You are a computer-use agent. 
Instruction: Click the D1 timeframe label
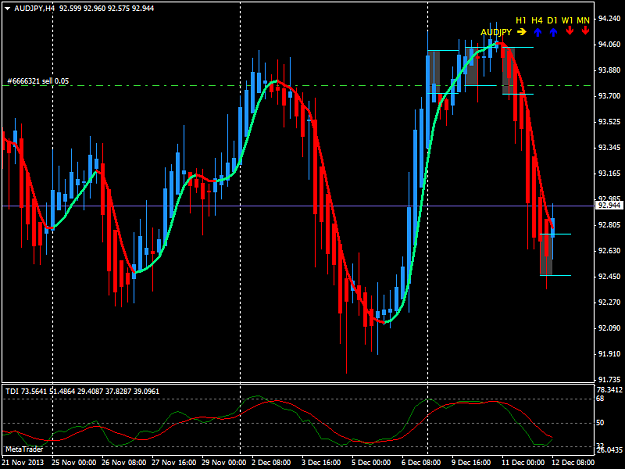pyautogui.click(x=552, y=20)
